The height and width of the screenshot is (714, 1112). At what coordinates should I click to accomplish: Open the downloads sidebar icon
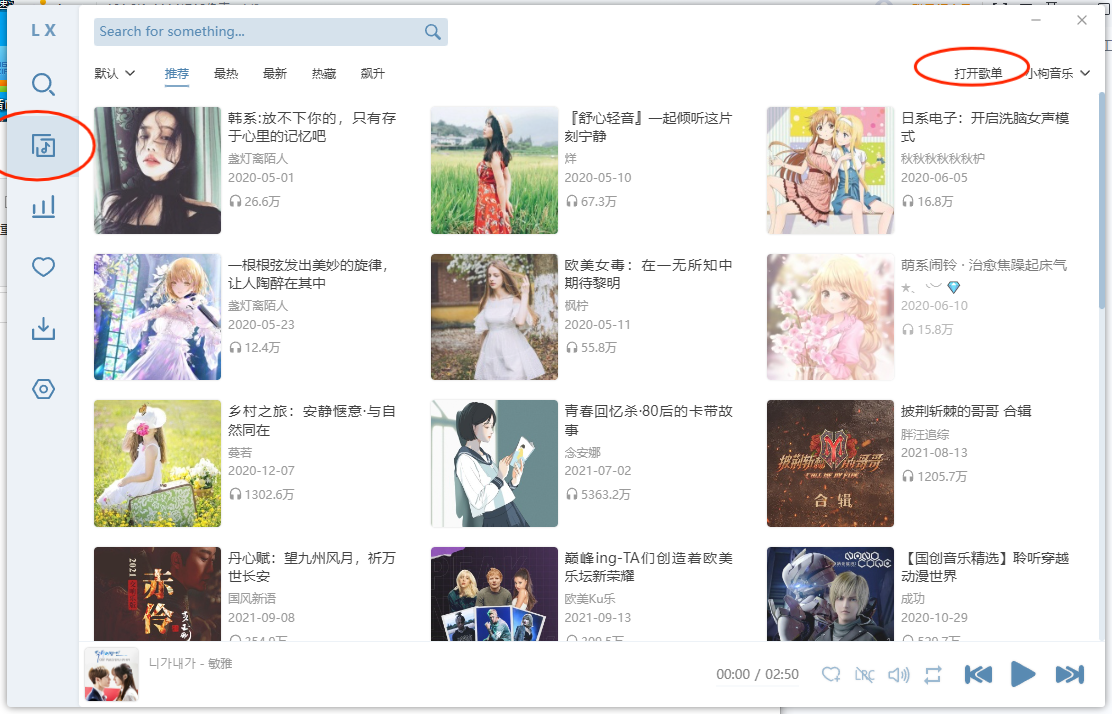pyautogui.click(x=43, y=328)
